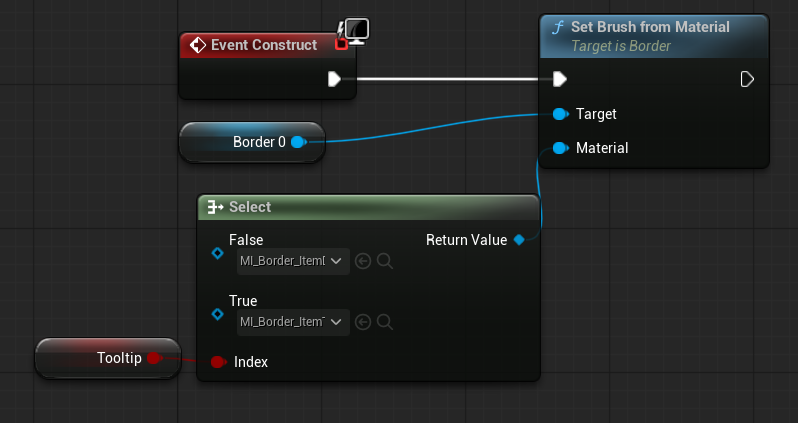Click the function icon on Set Brush node
798x423 pixels.
(558, 28)
